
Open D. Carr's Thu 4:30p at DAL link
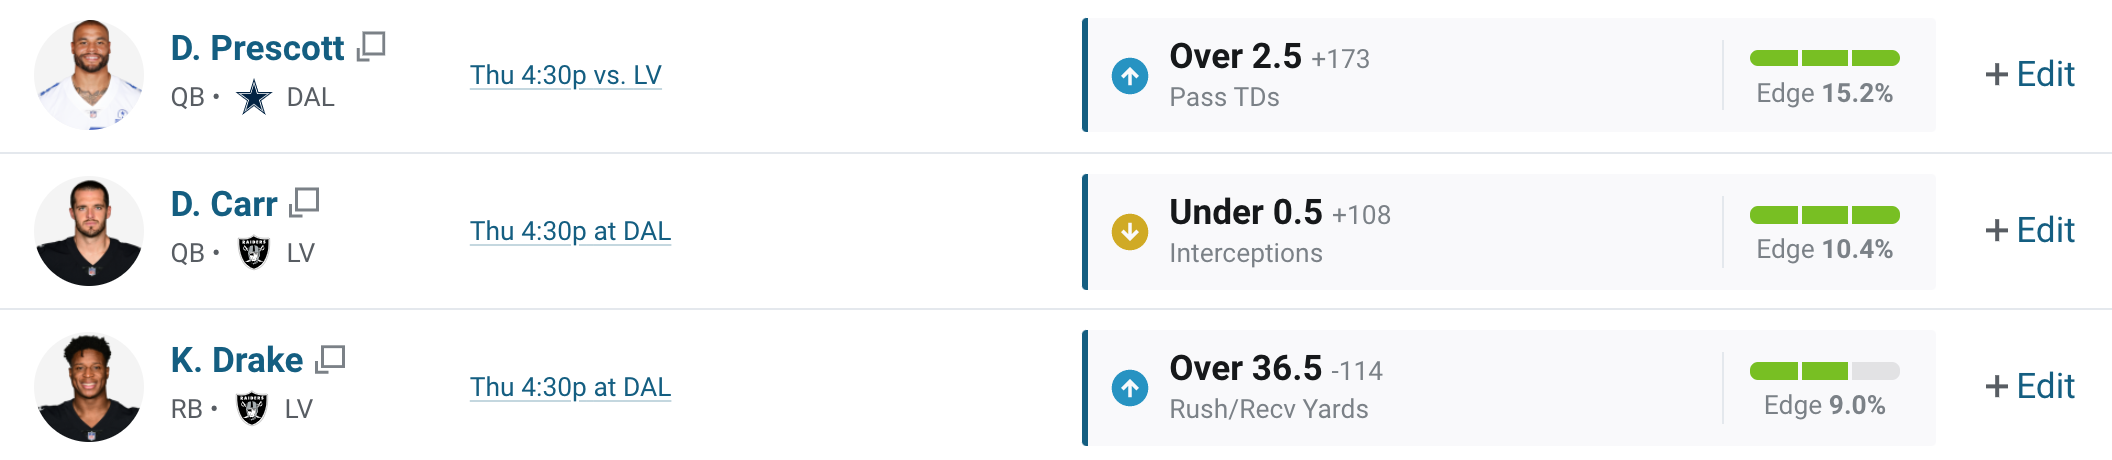click(x=570, y=231)
